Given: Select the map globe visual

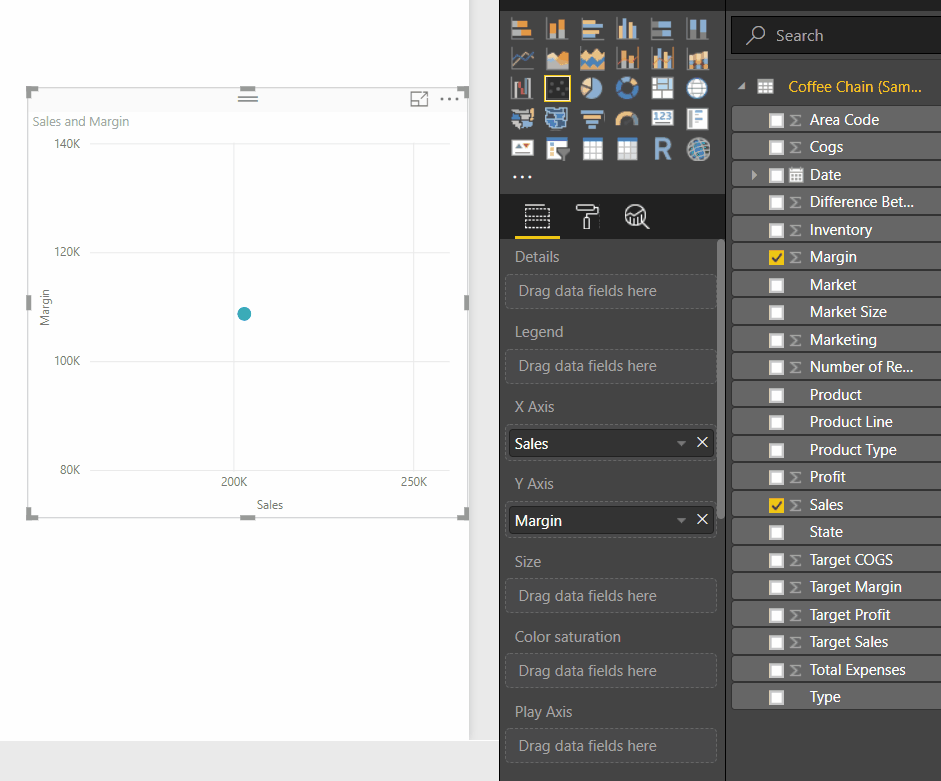Looking at the screenshot, I should pyautogui.click(x=697, y=88).
